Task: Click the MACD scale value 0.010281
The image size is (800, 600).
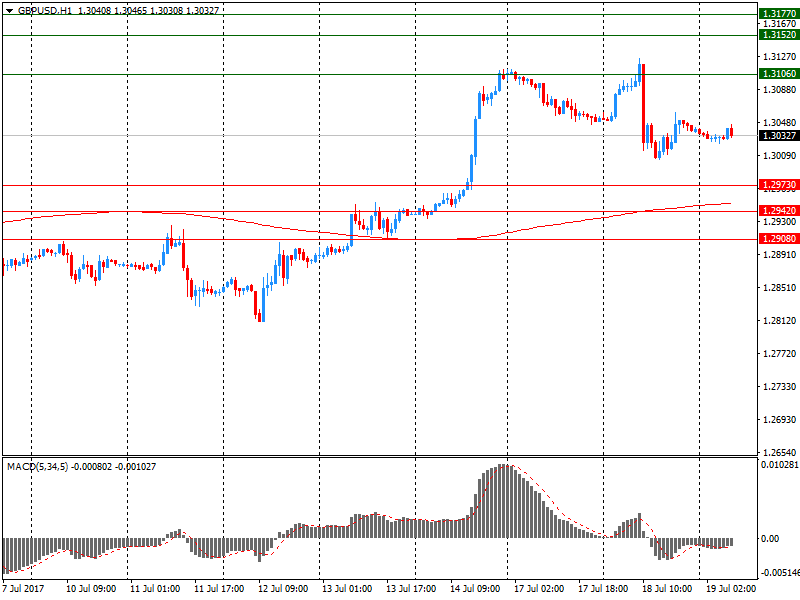Action: pyautogui.click(x=780, y=464)
